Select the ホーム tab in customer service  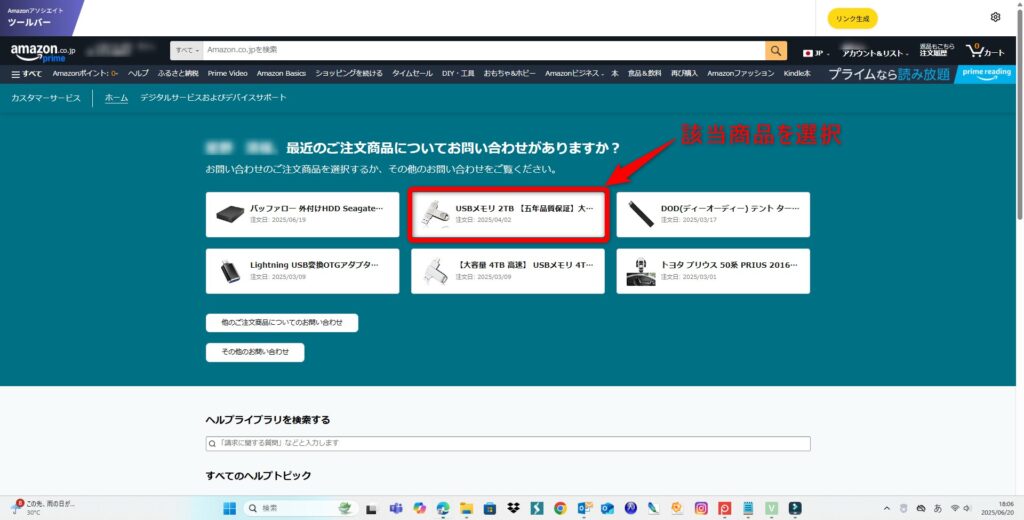point(116,98)
